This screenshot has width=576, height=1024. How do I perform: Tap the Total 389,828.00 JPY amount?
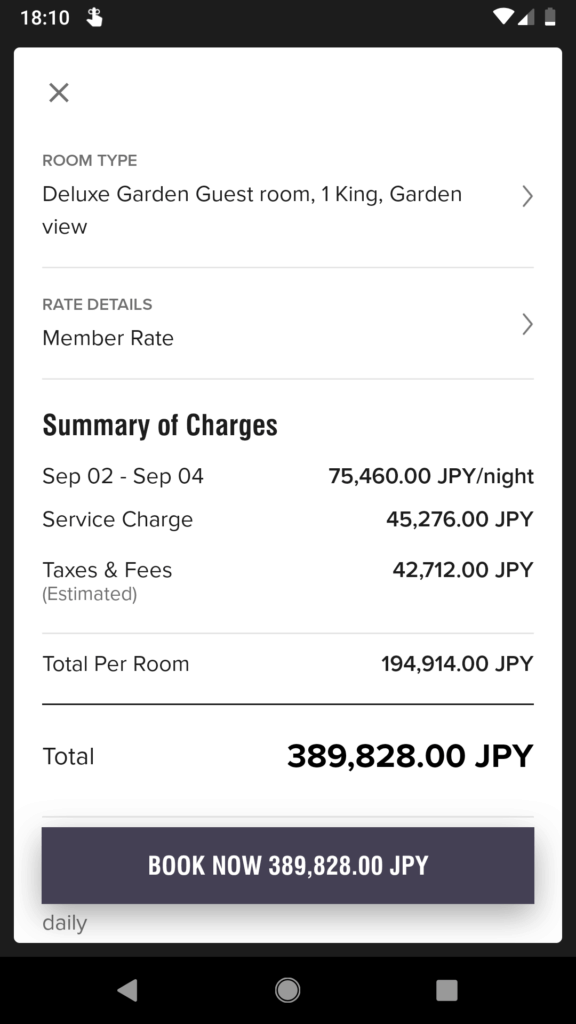coord(410,756)
